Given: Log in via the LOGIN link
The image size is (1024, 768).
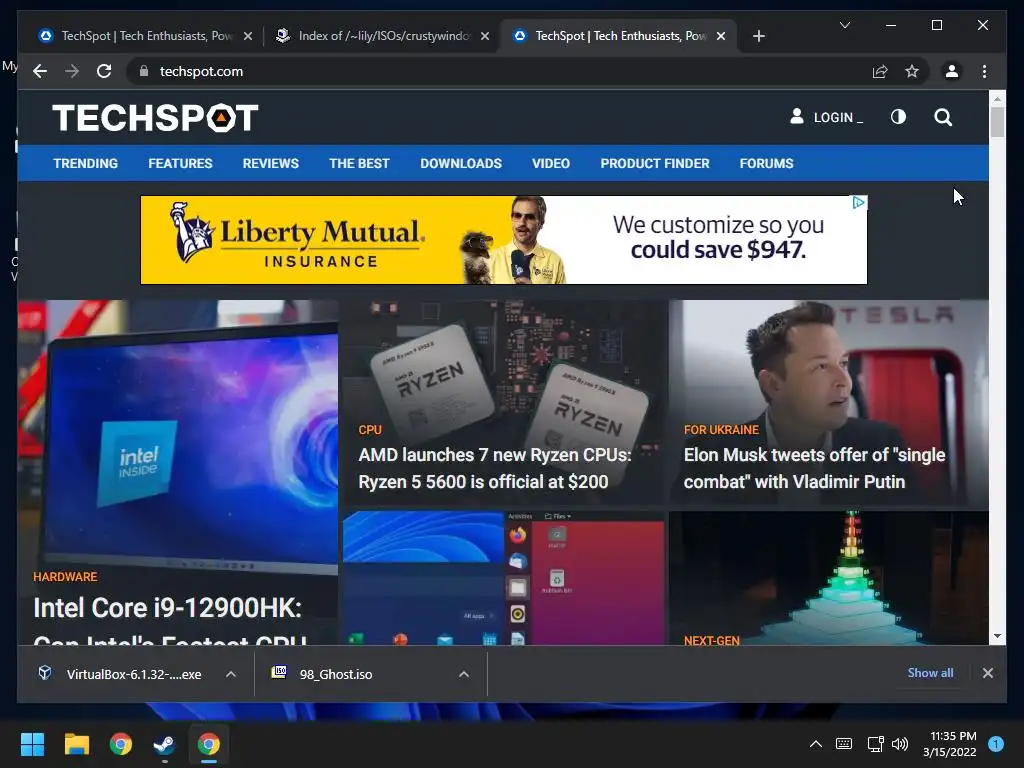Looking at the screenshot, I should click(x=826, y=118).
